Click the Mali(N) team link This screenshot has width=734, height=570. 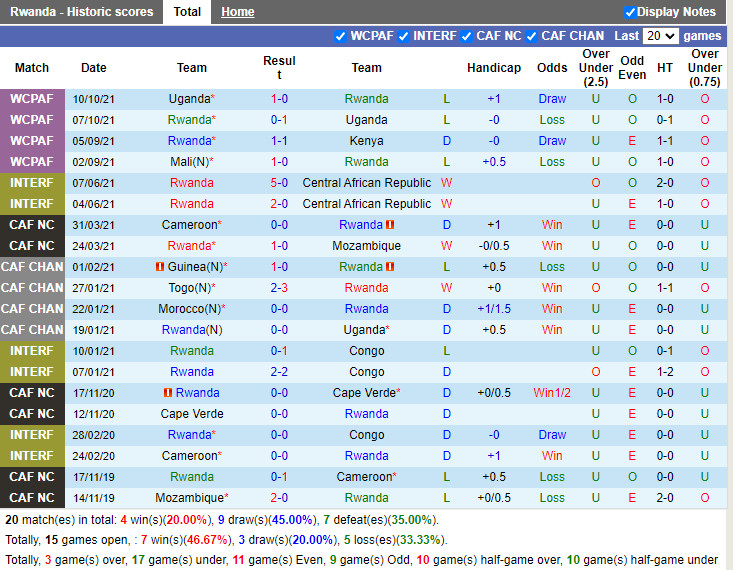coord(190,162)
